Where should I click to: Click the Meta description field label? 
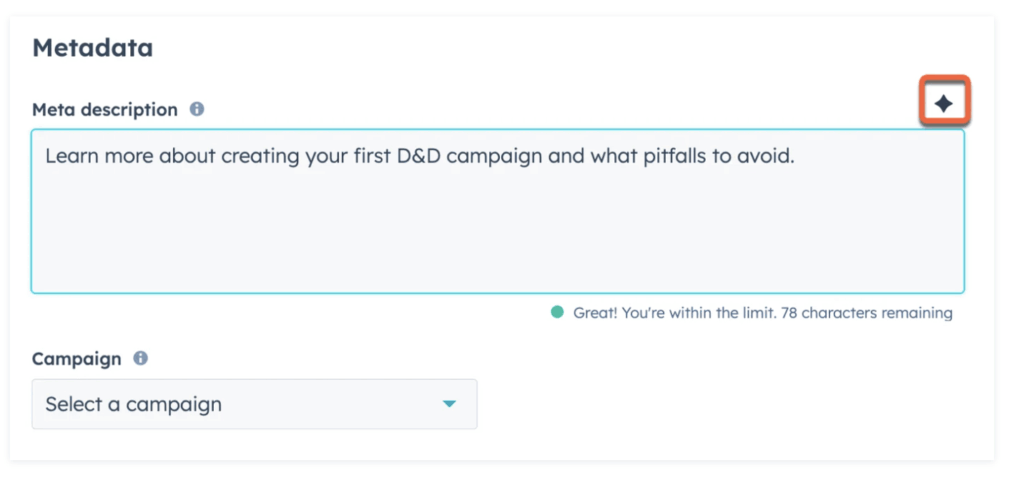(105, 110)
